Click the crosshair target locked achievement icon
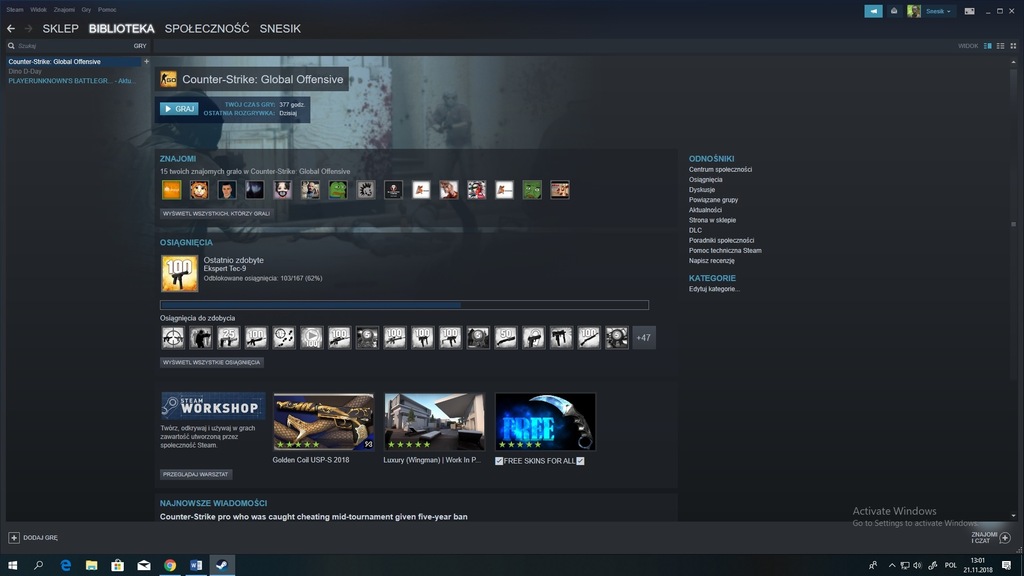1024x576 pixels. click(173, 338)
